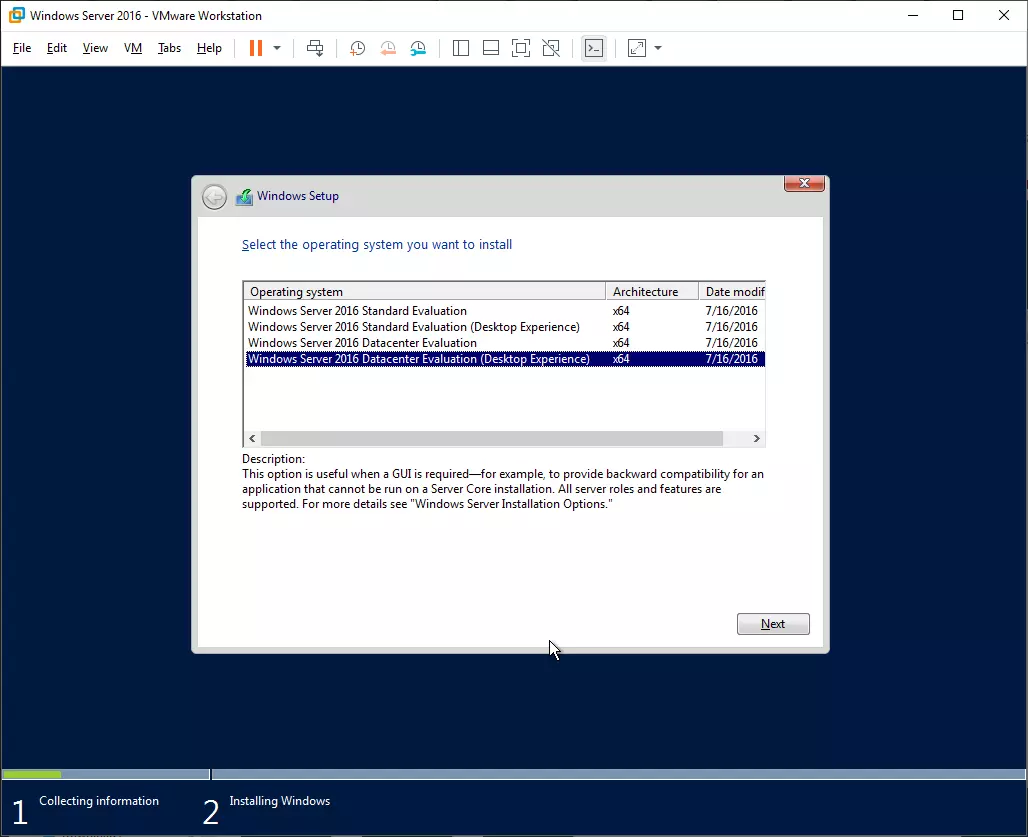Toggle Unity mode icon
Viewport: 1028px width, 837px height.
point(550,48)
